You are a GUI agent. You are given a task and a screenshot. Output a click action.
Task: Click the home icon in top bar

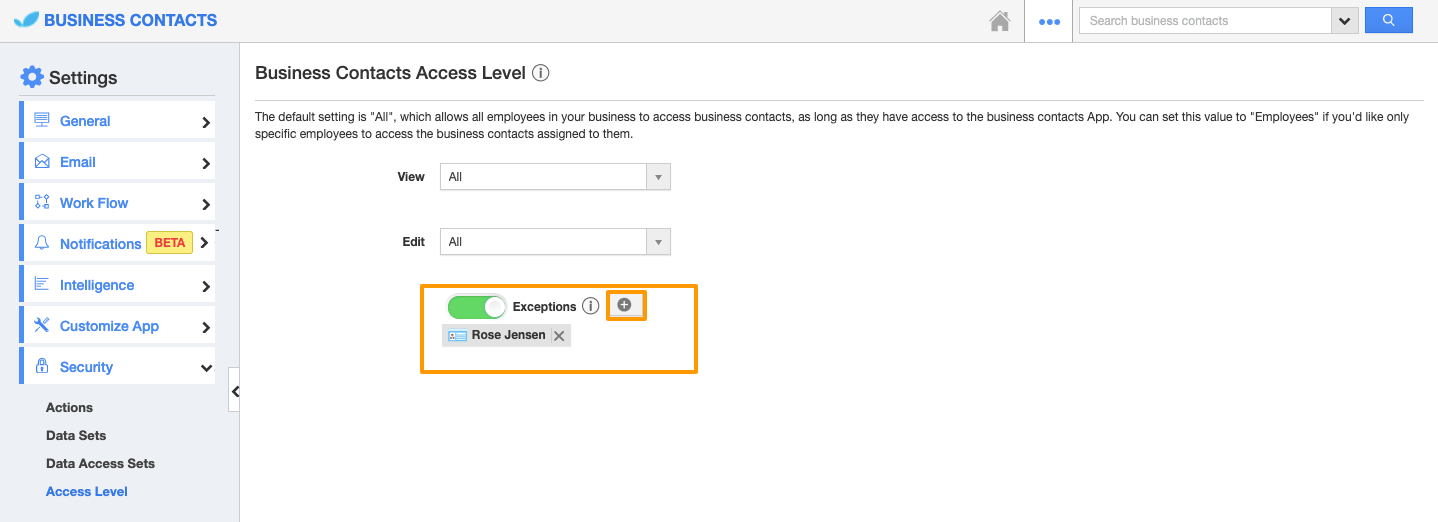click(999, 21)
